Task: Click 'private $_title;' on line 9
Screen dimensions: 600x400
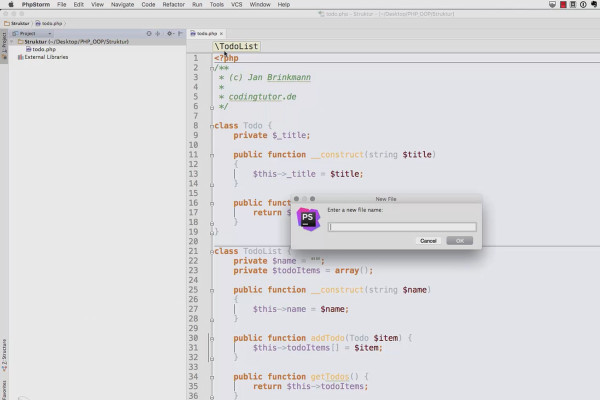Action: 272,136
